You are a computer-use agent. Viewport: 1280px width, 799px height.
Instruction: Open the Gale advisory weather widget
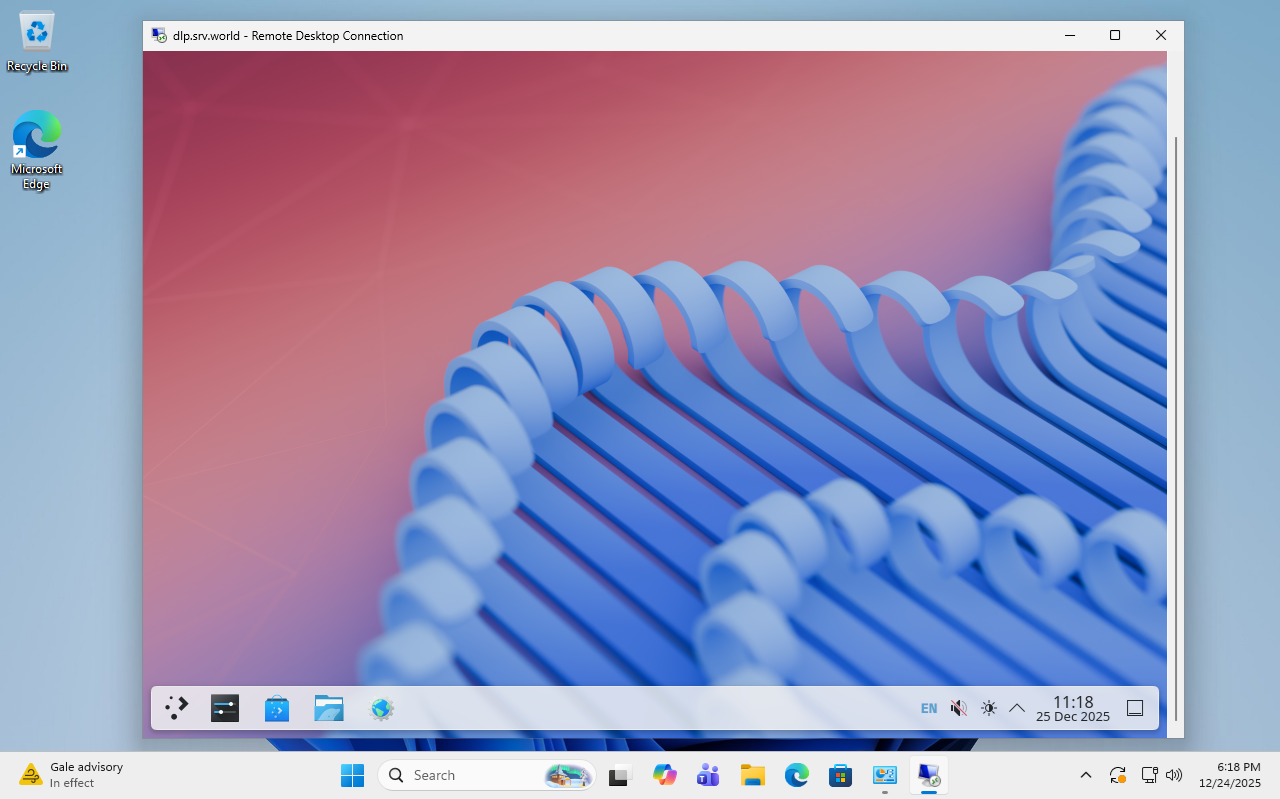coord(70,774)
